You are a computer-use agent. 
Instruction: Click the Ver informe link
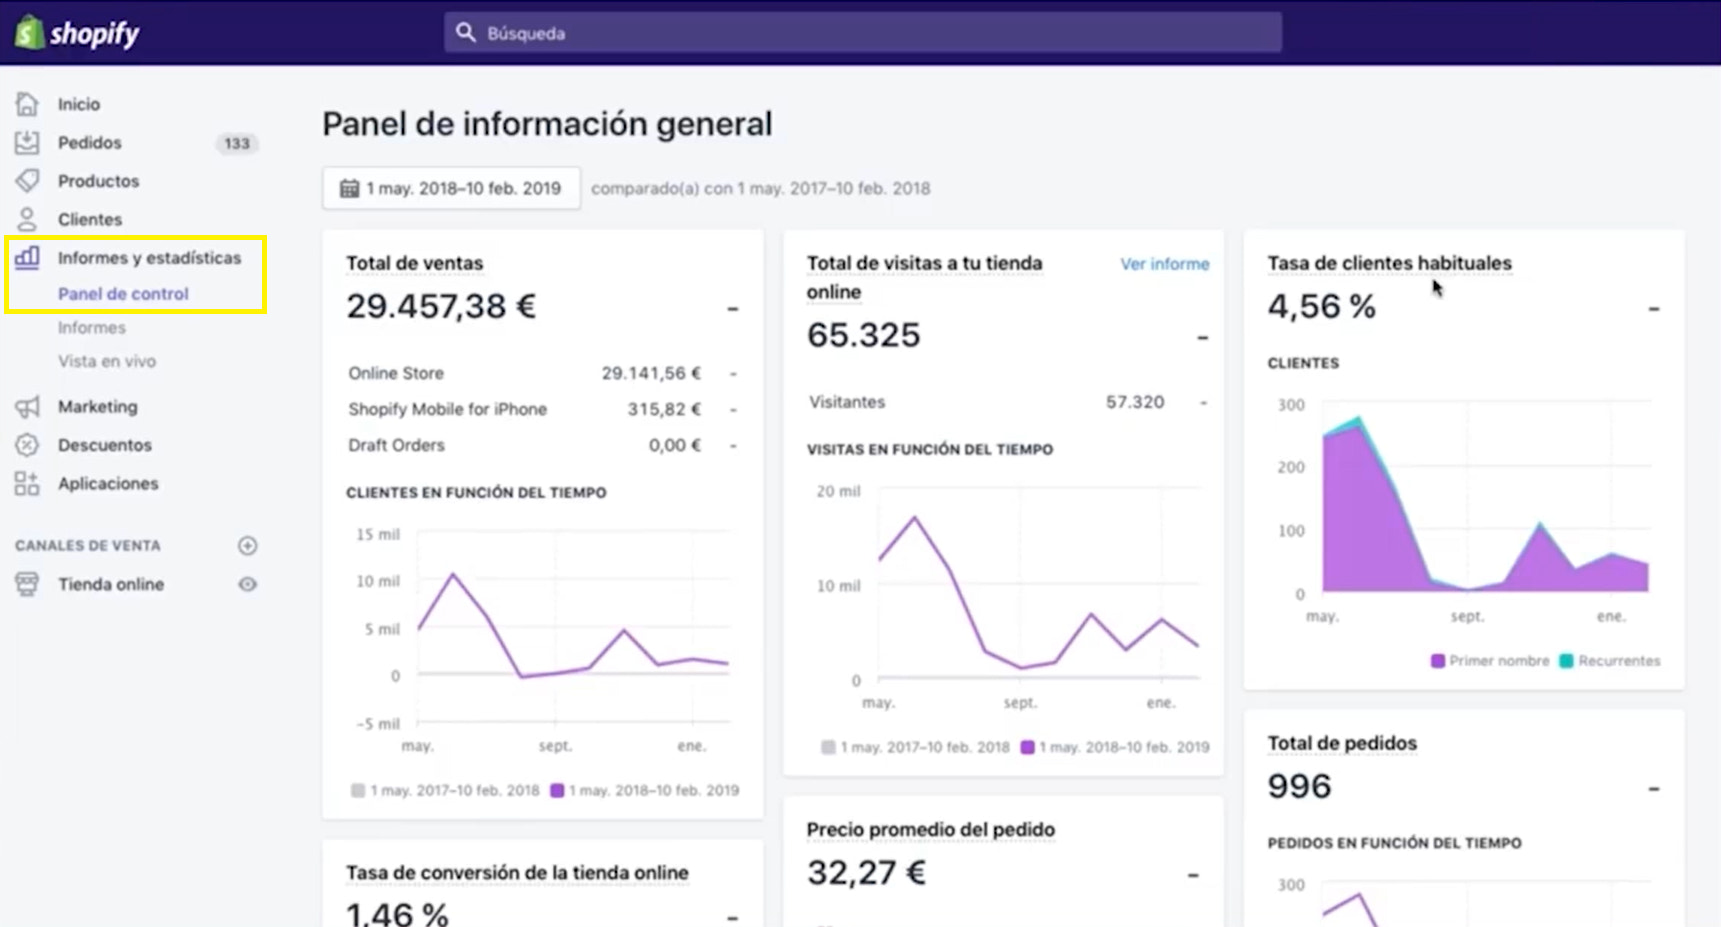point(1164,264)
